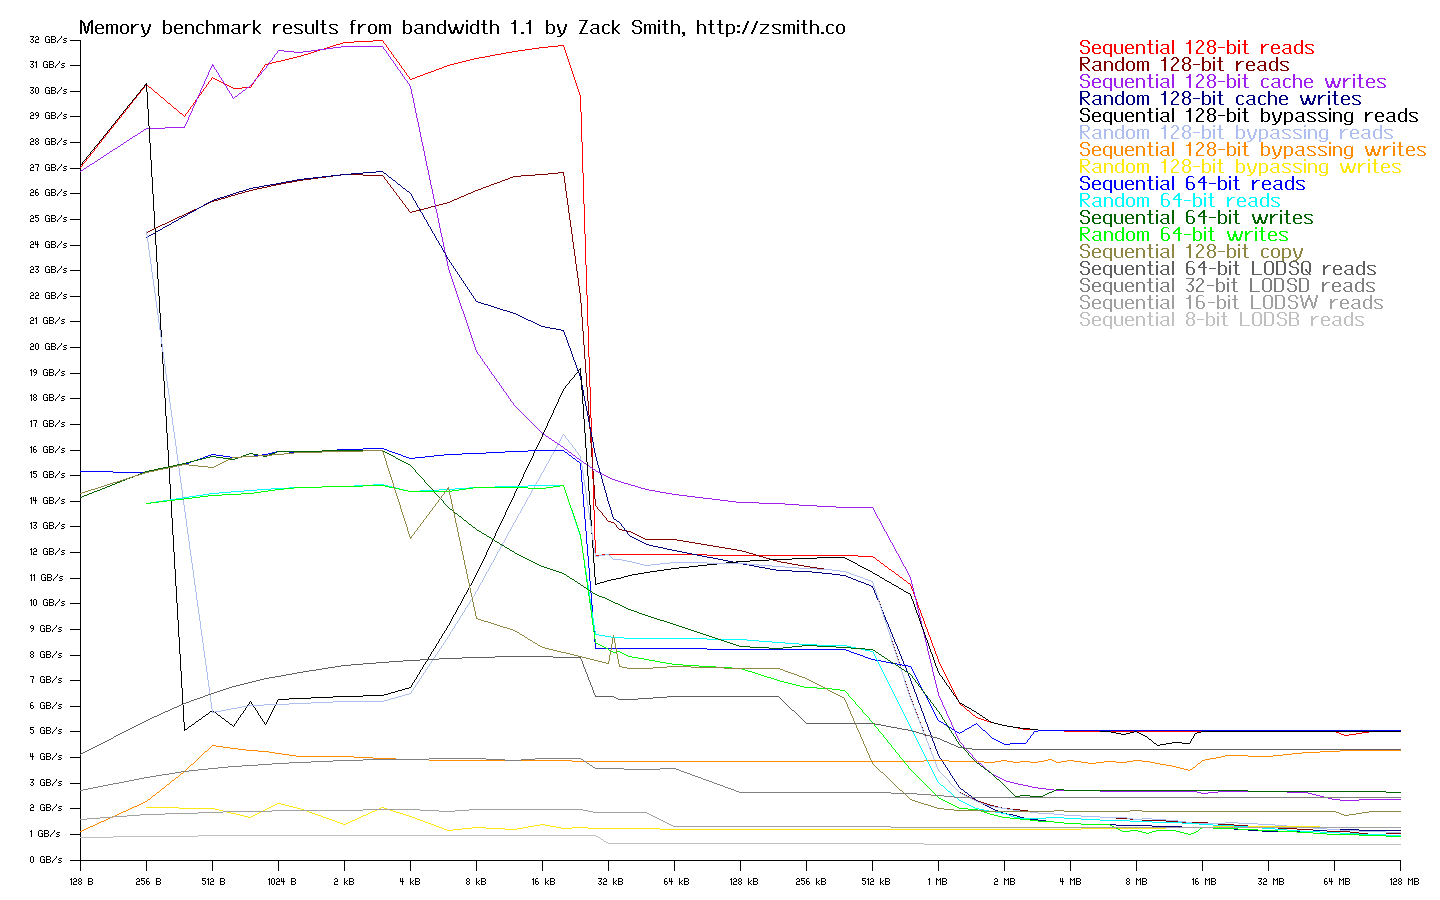This screenshot has width=1440, height=900.
Task: Click legend entry 'Random 64-bit reads'
Action: (1180, 201)
